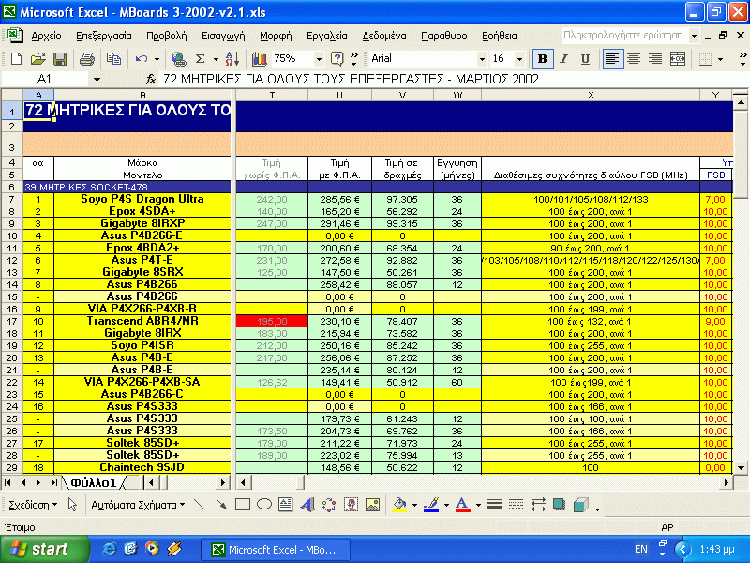
Task: Select the Oval drawing tool
Action: coord(264,504)
